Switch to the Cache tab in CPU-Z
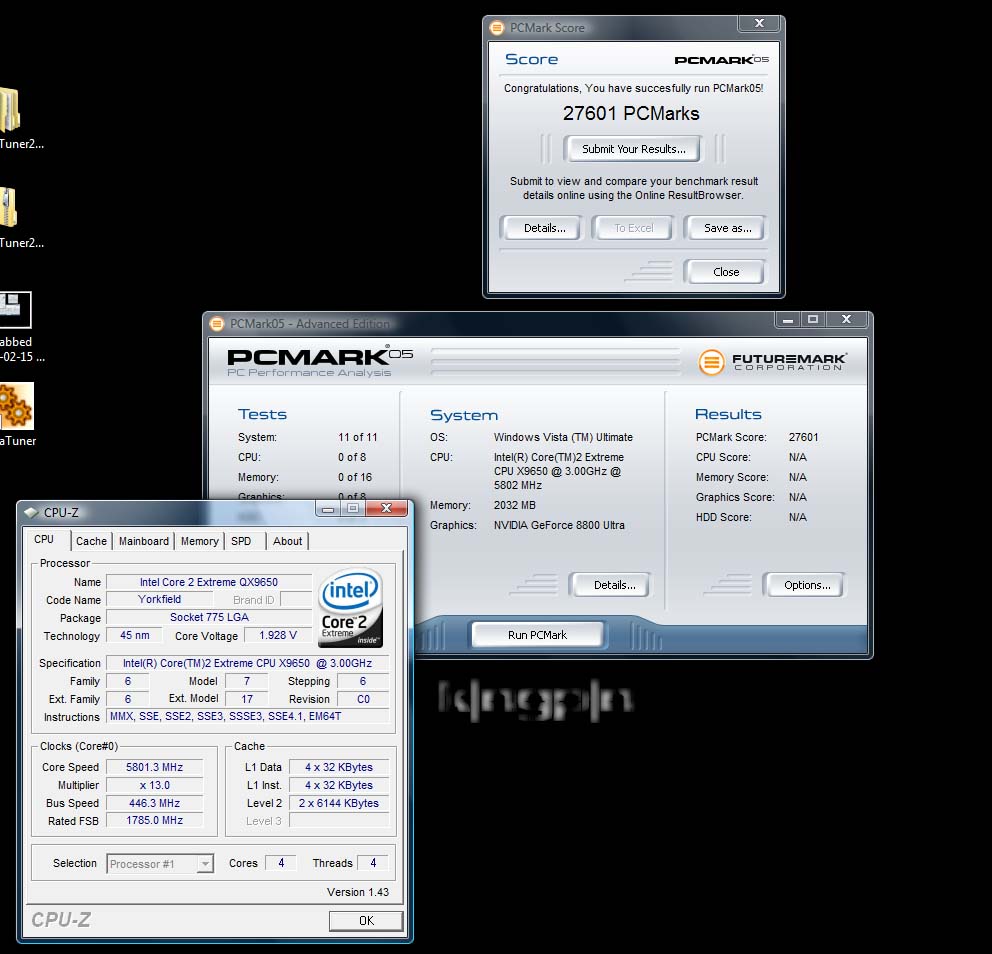 point(91,542)
